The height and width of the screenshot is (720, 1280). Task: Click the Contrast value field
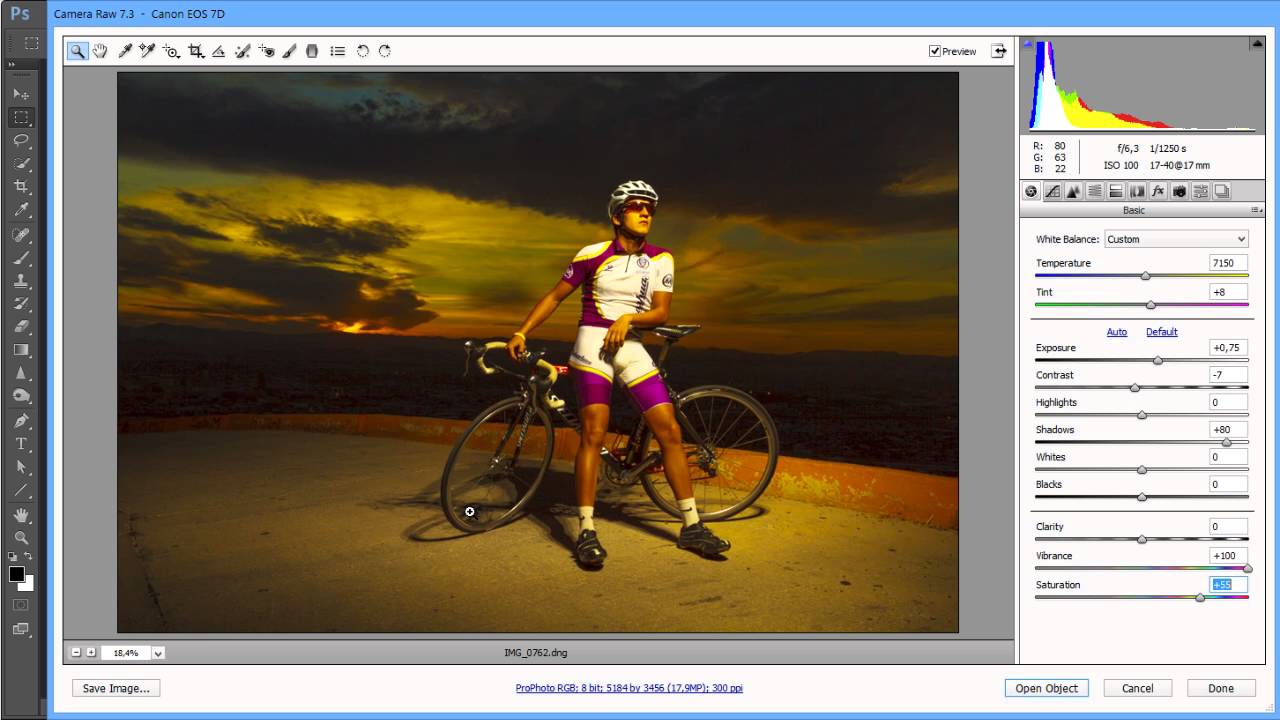pyautogui.click(x=1228, y=375)
